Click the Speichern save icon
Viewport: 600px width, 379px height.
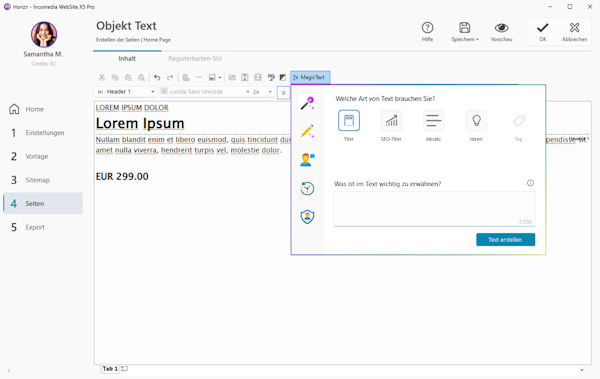(x=465, y=31)
